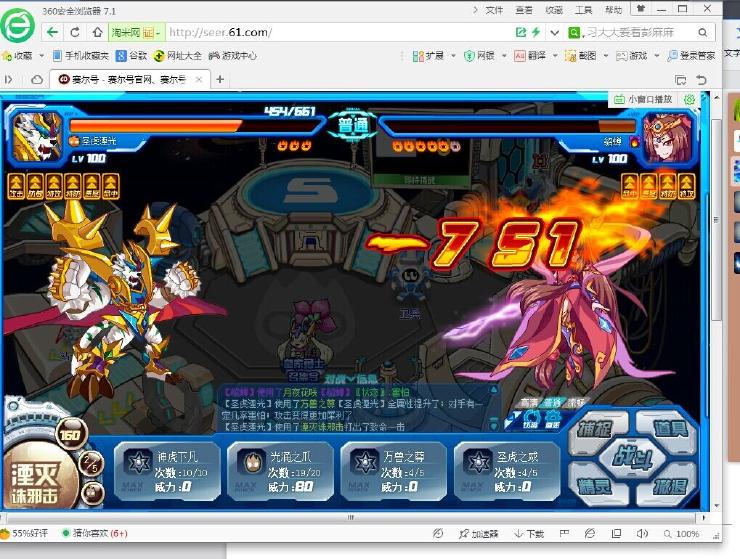Click the horizontal scrollbar below the game
This screenshot has height=559, width=740.
point(350,517)
